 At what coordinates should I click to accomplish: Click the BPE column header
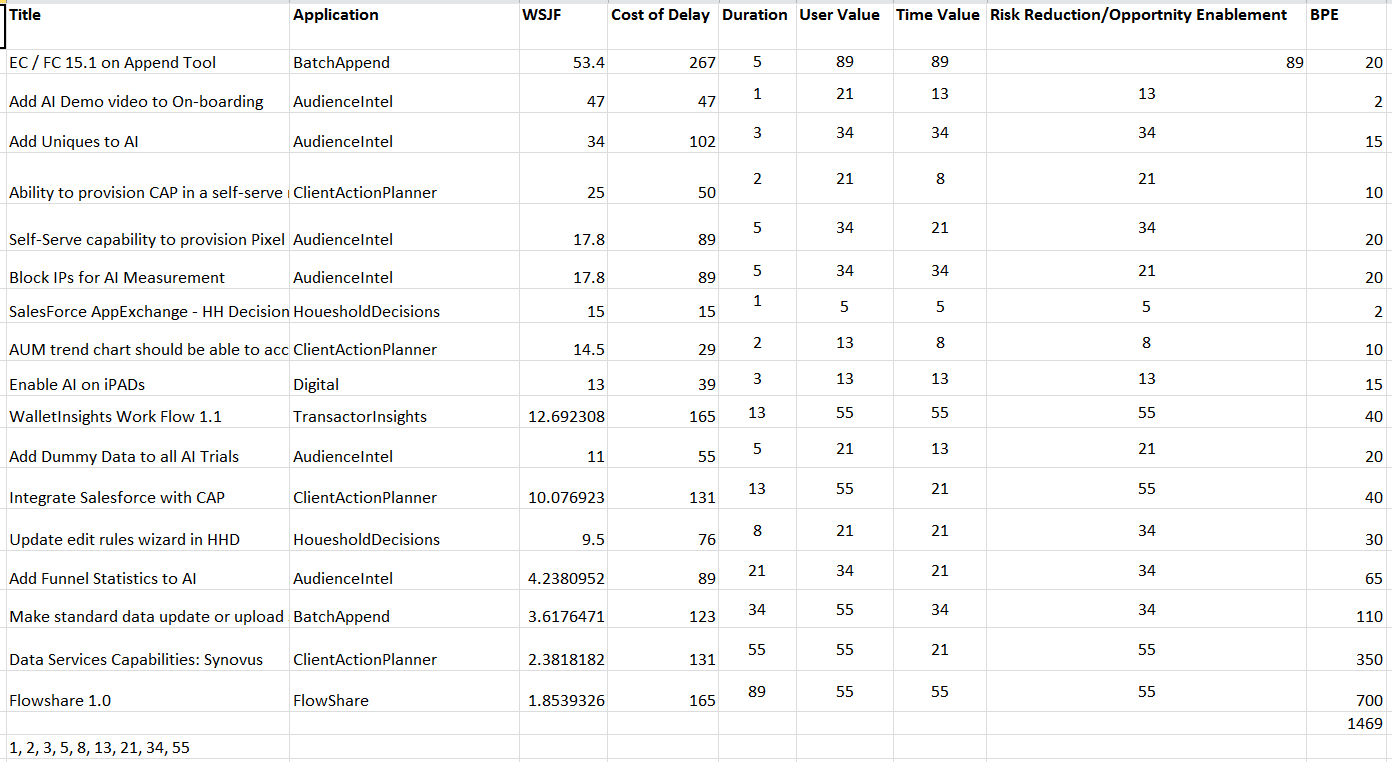click(1347, 27)
